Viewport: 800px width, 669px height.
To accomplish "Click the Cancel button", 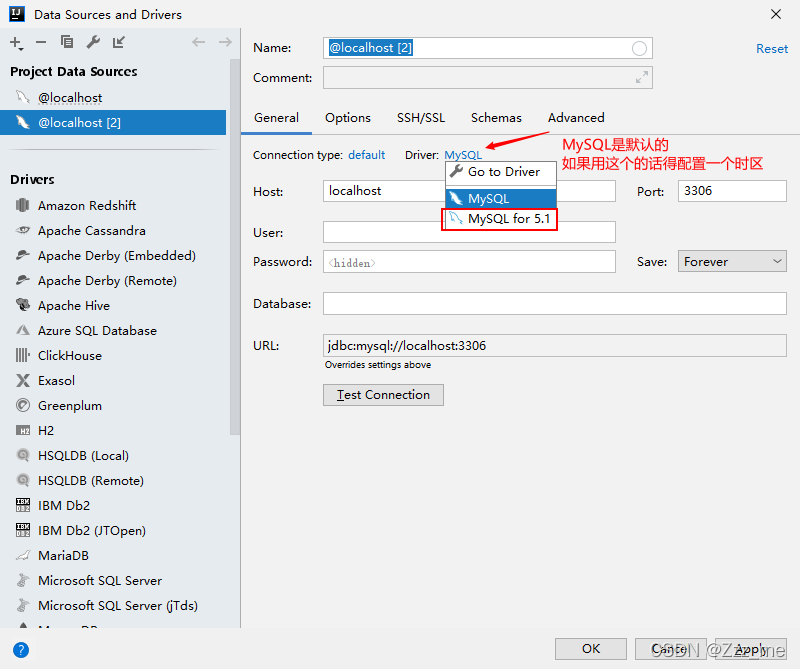I will pyautogui.click(x=670, y=649).
